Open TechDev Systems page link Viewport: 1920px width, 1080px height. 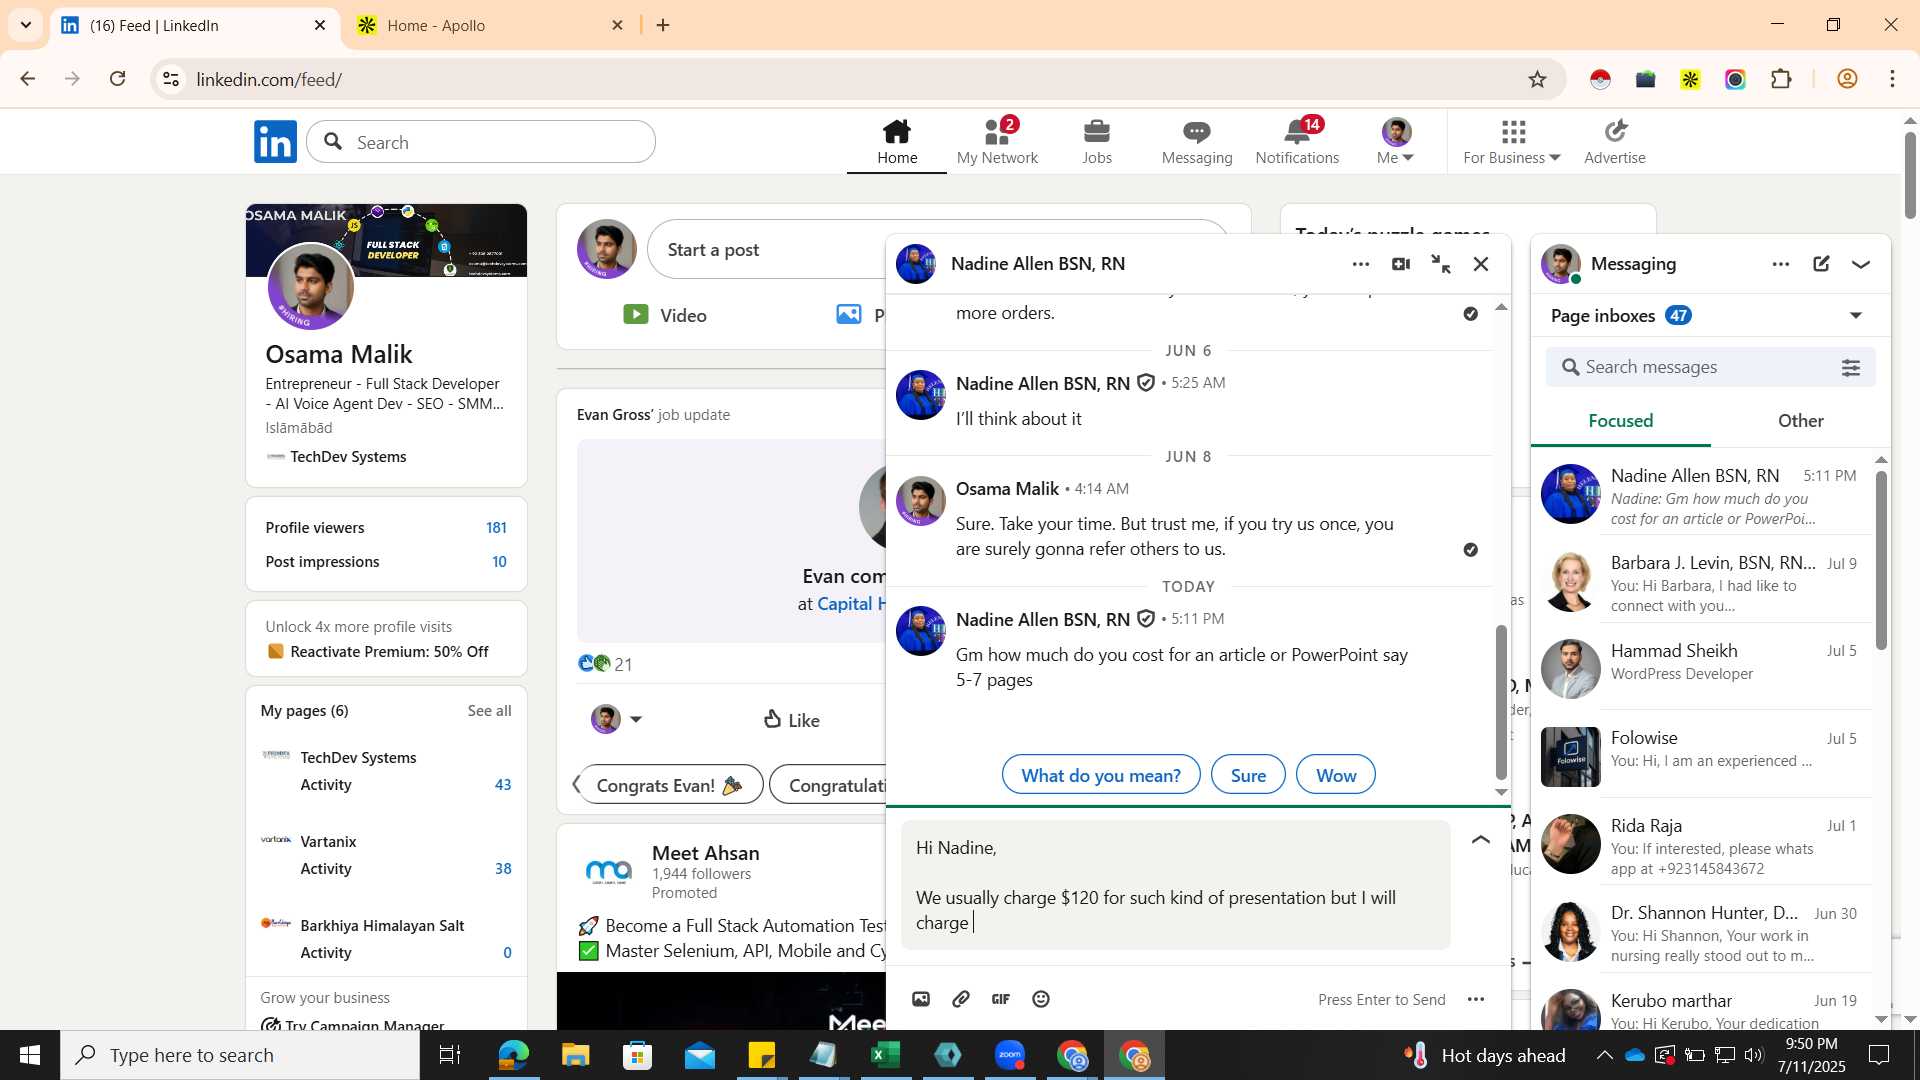click(358, 758)
